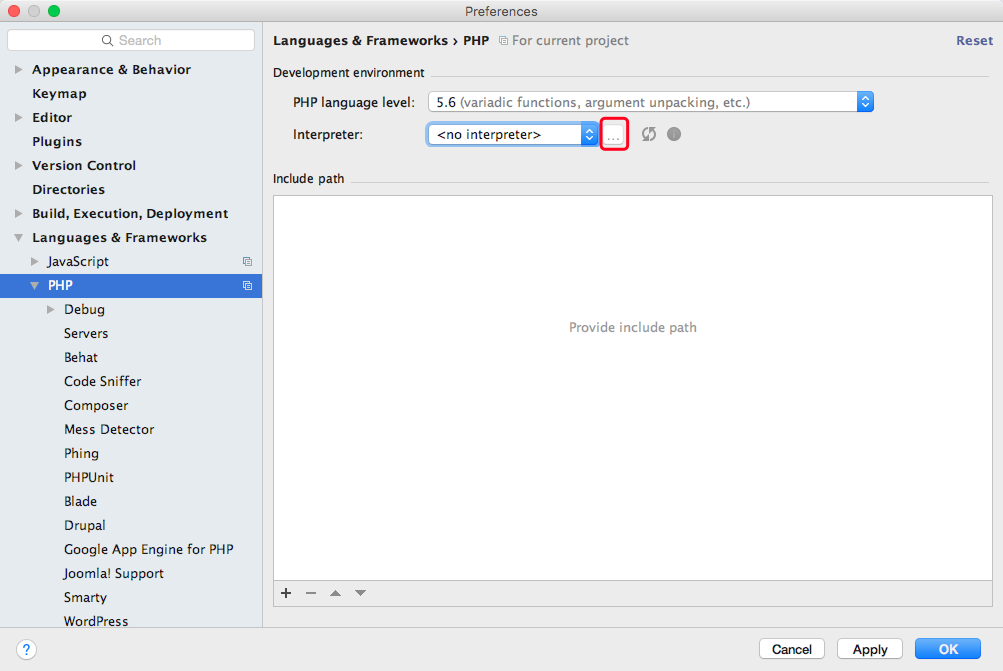This screenshot has width=1003, height=671.
Task: Open PHPUnit settings page
Action: (x=89, y=477)
